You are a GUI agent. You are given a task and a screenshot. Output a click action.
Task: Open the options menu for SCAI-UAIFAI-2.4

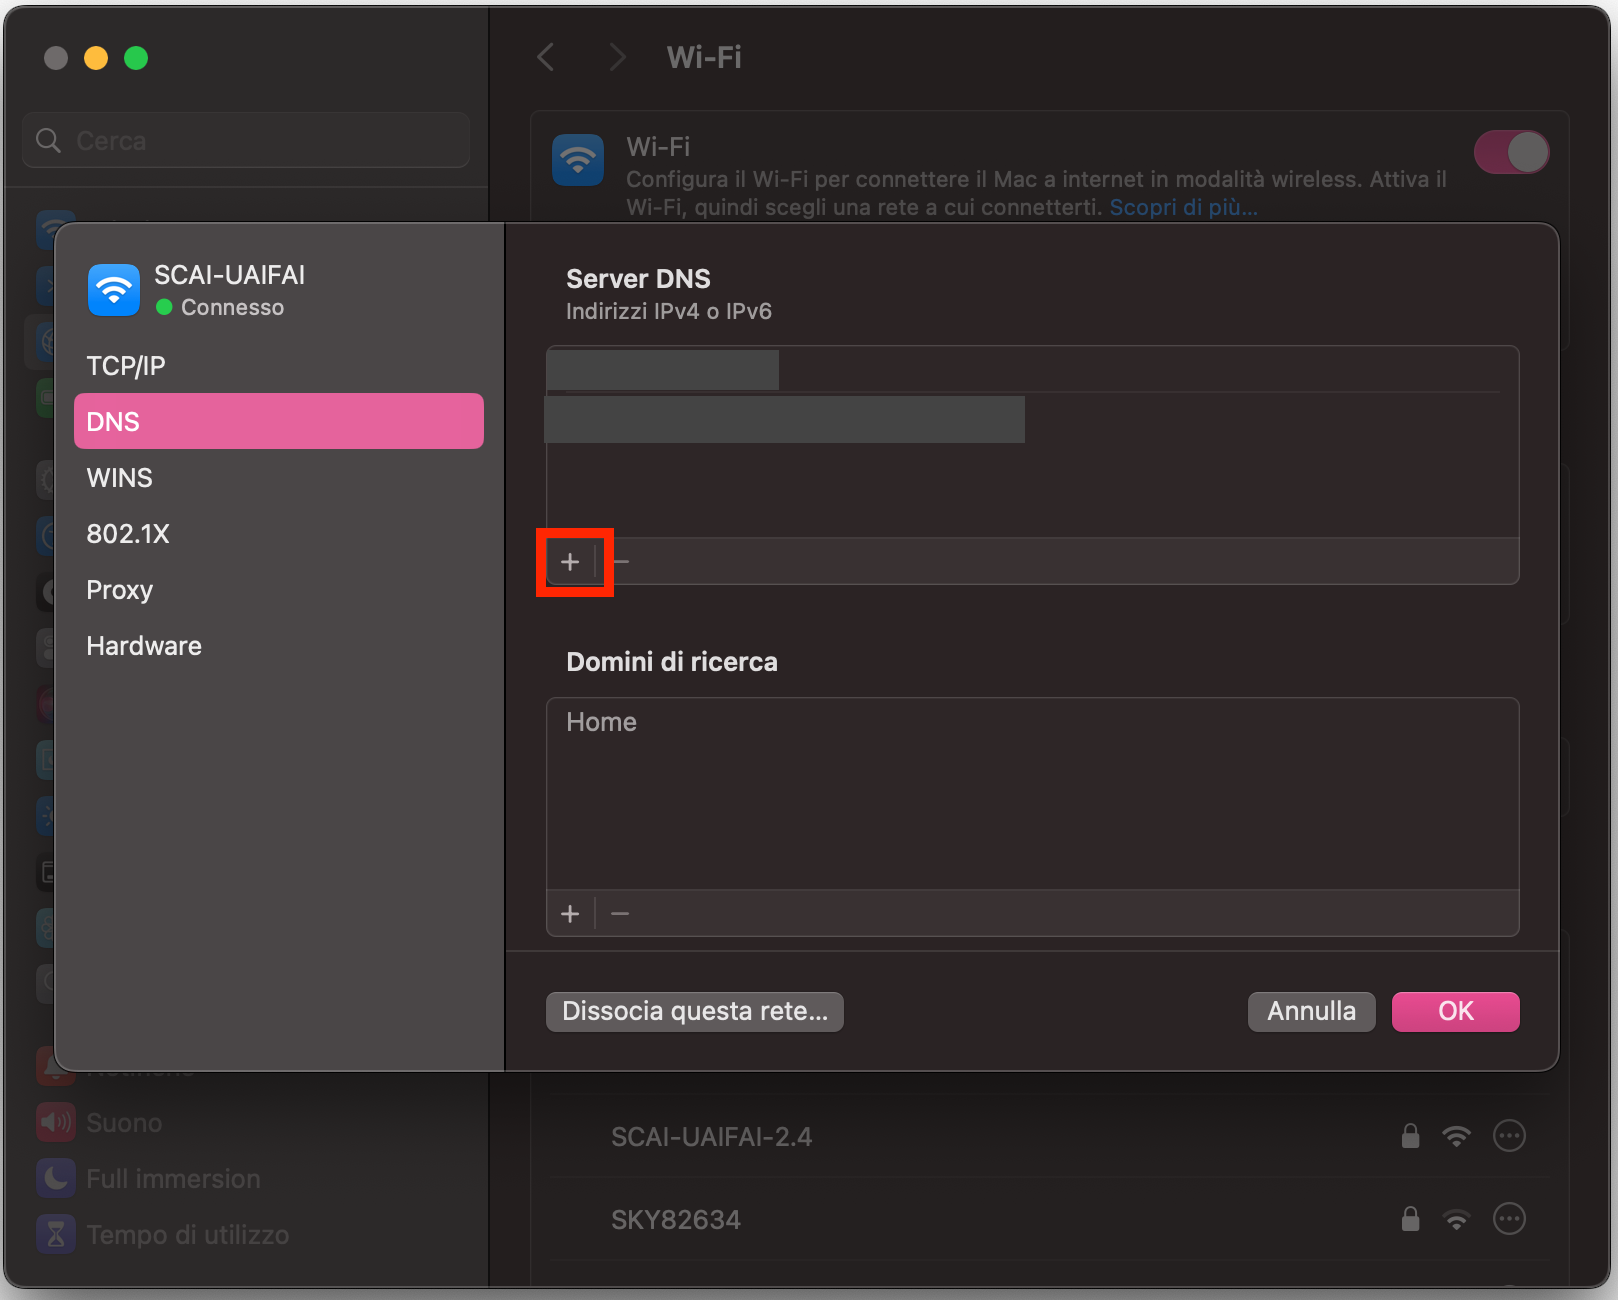[1509, 1136]
